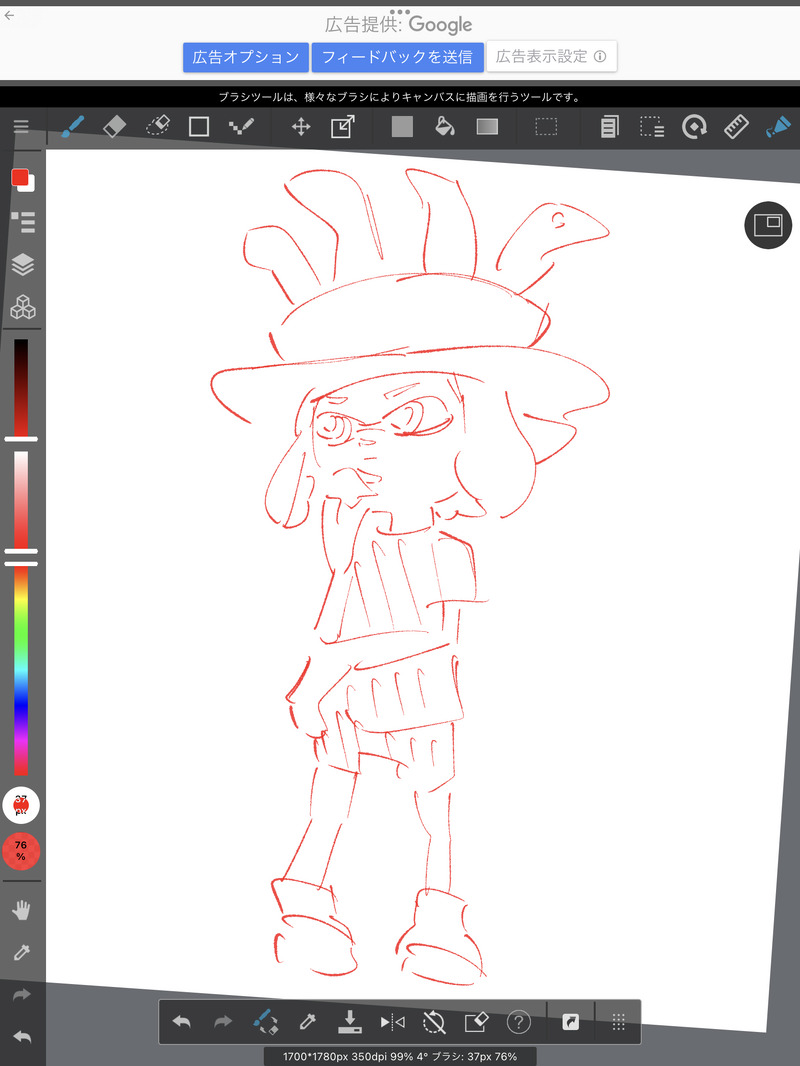The image size is (800, 1066).
Task: Redo using the bottom toolbar arrow
Action: [223, 1021]
